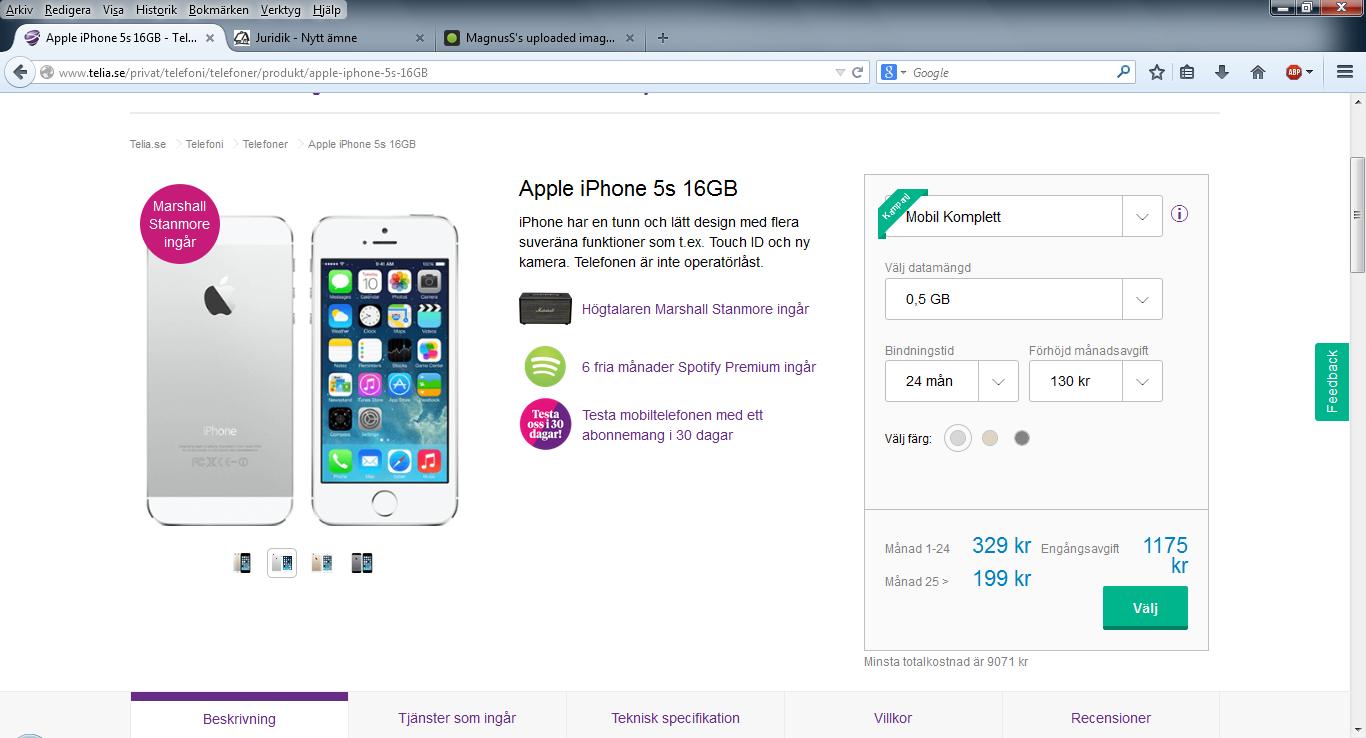This screenshot has height=738, width=1366.
Task: Click the green Välj button
Action: pos(1145,608)
